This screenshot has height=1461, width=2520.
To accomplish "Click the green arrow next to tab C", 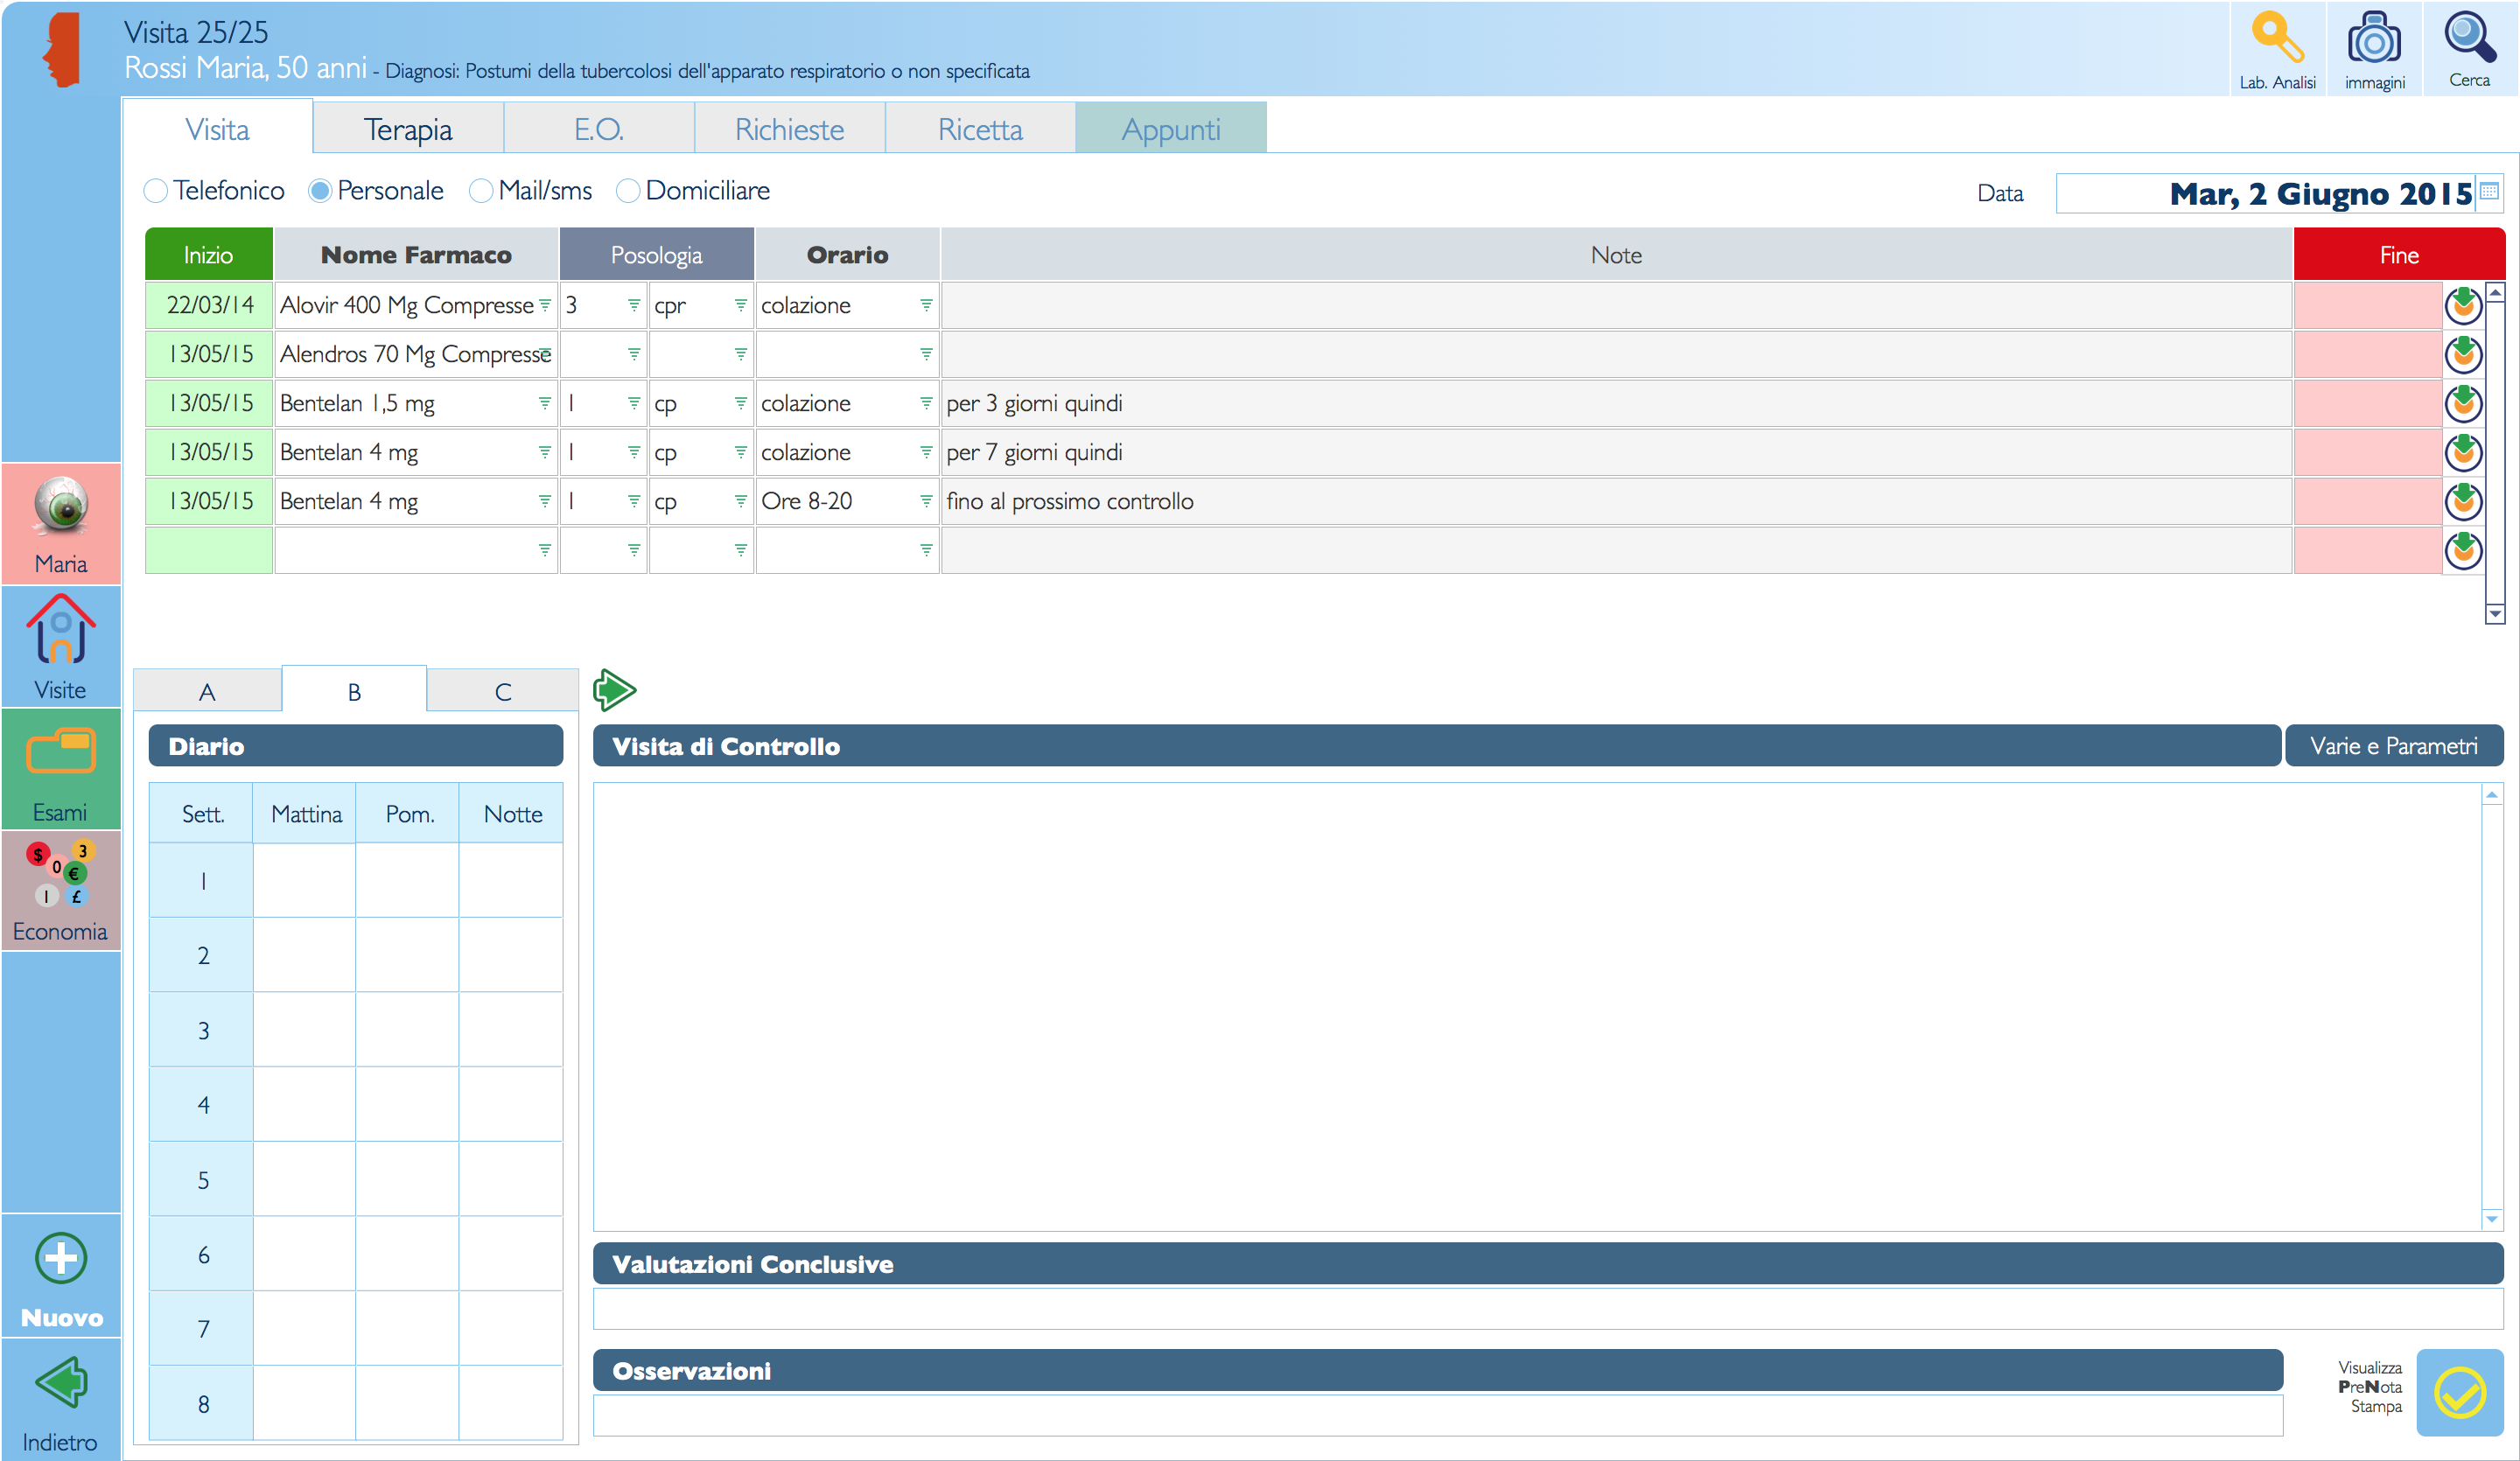I will 614,690.
